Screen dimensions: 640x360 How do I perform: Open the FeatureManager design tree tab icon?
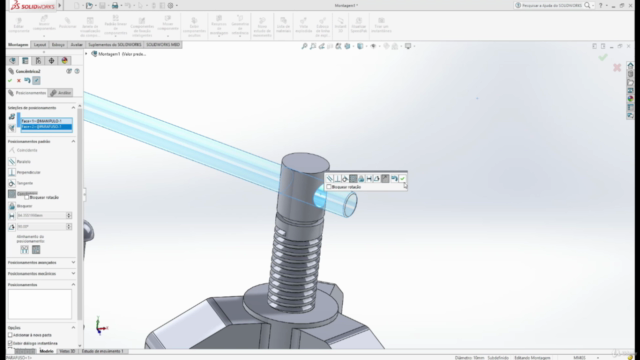click(x=13, y=61)
